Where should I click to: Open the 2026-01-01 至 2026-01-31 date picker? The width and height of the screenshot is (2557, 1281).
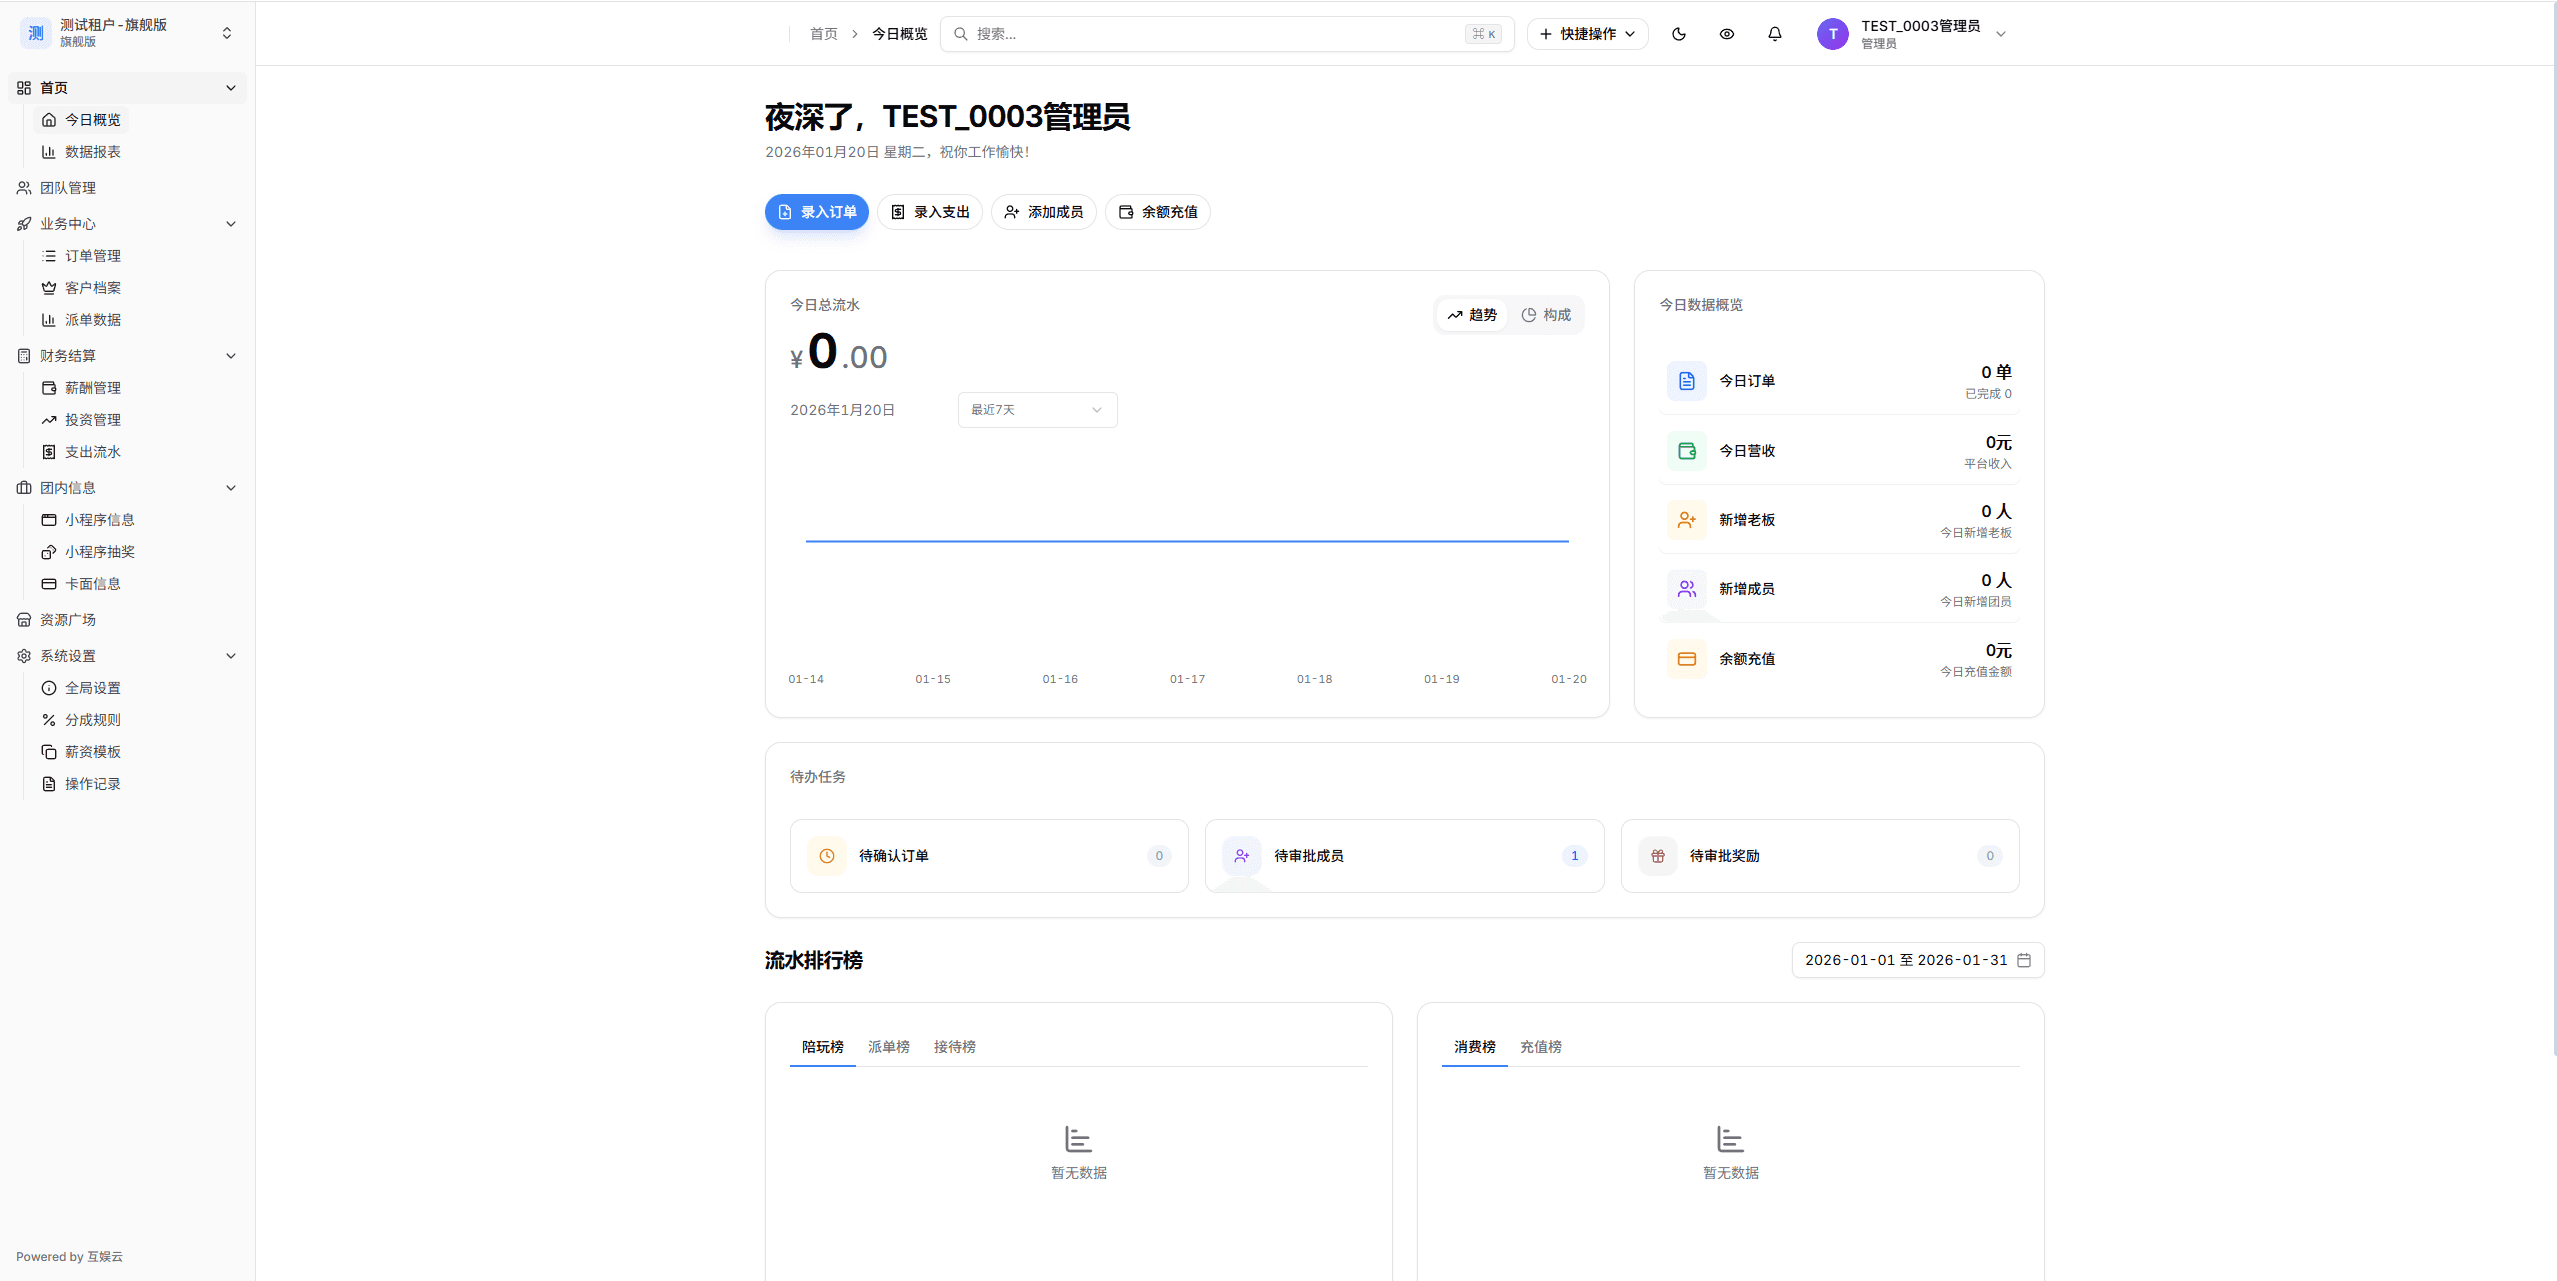click(x=1916, y=959)
